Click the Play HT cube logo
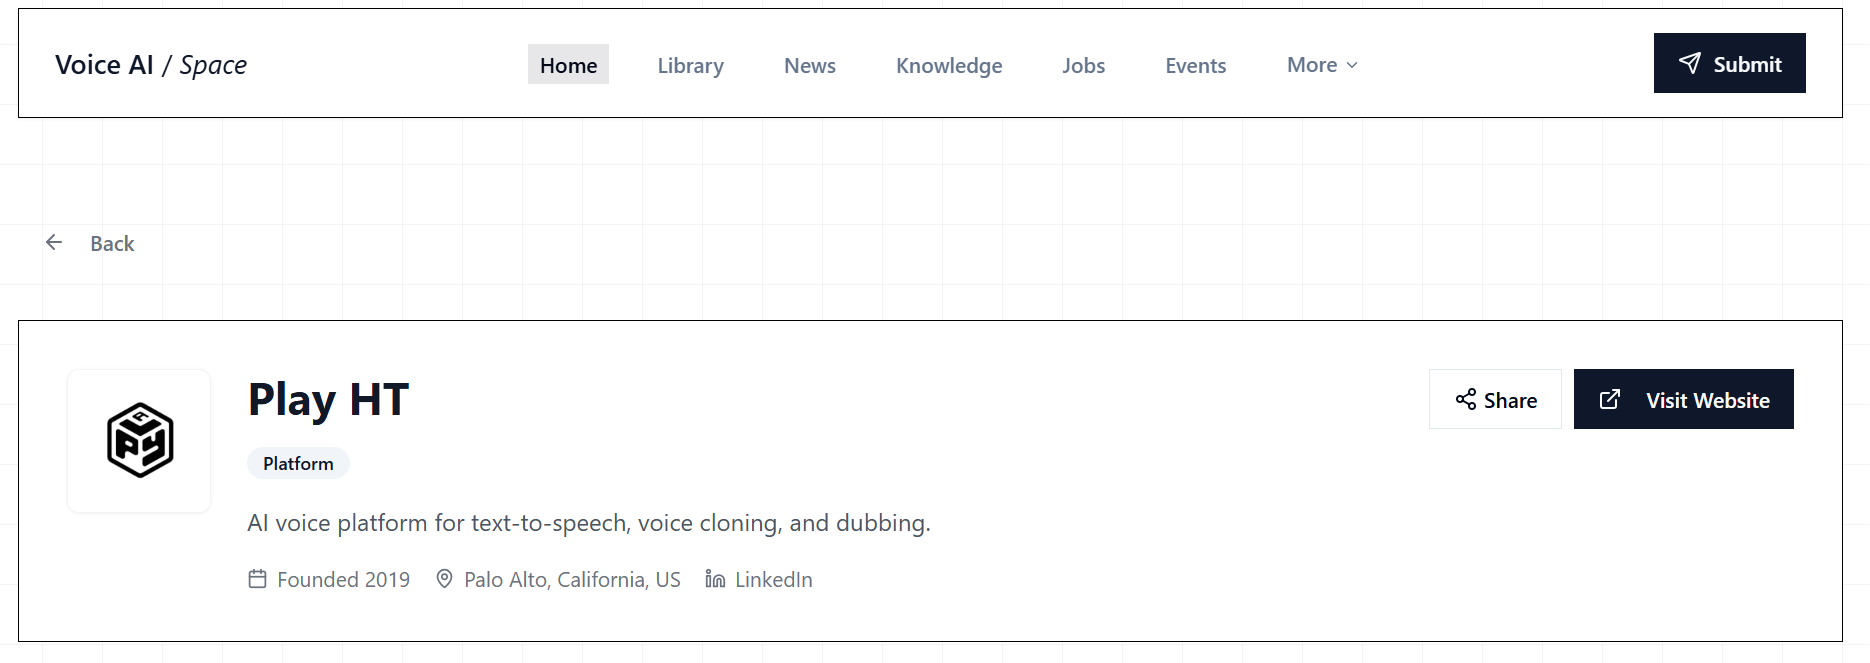The image size is (1870, 663). tap(140, 441)
